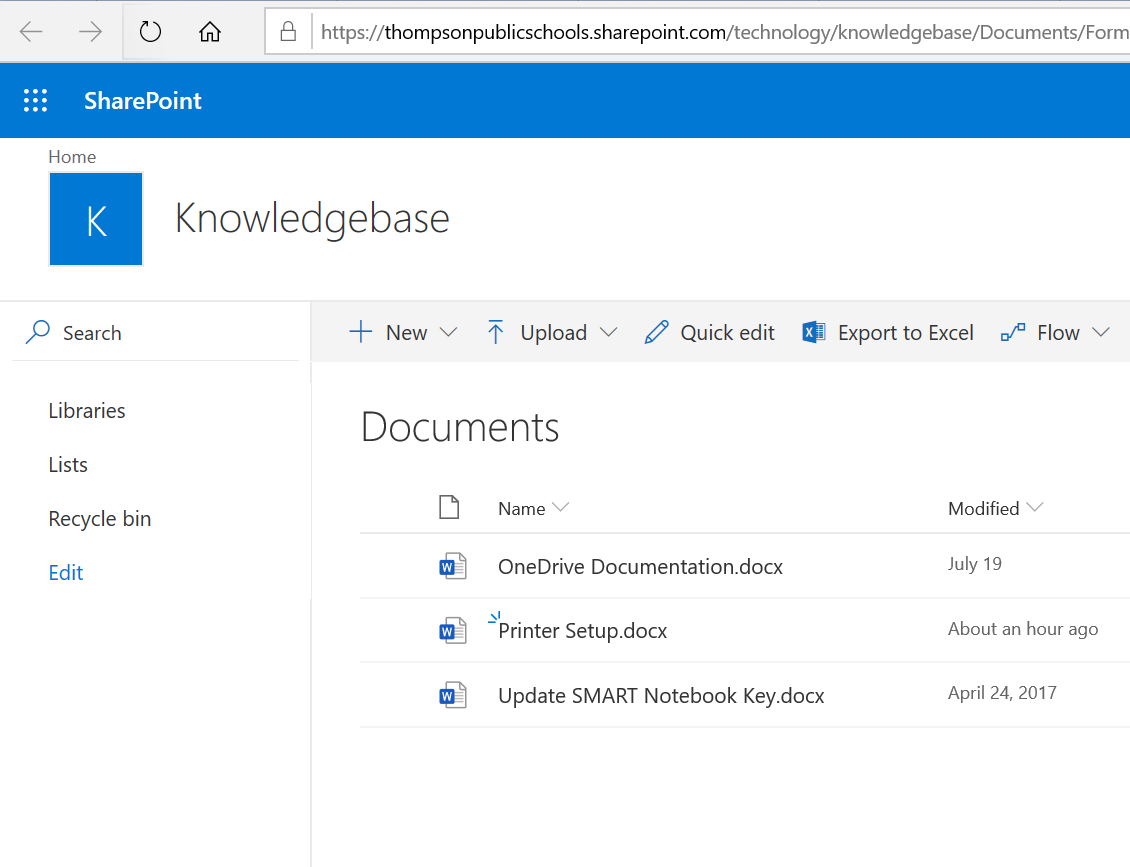Viewport: 1130px width, 867px height.
Task: Click the Knowledgebase site title
Action: tap(312, 219)
